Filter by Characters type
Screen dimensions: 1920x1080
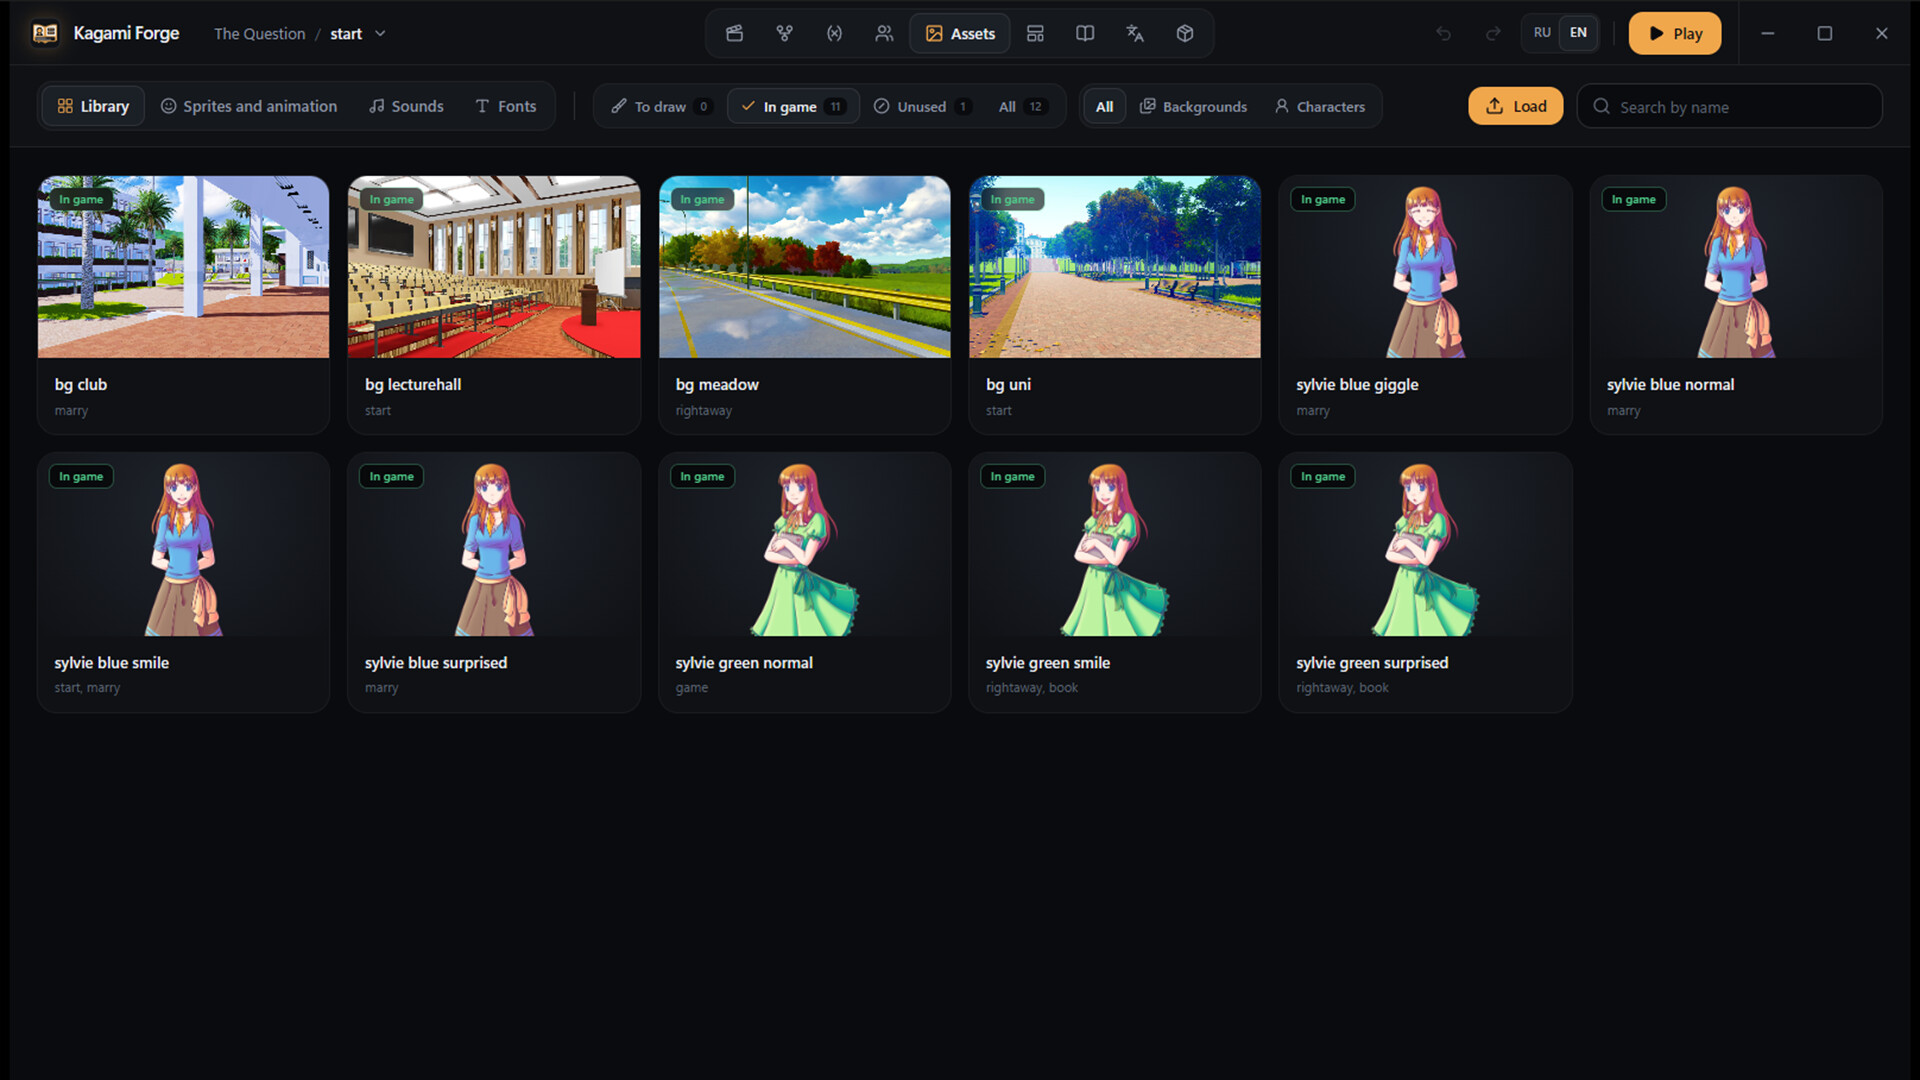click(1320, 106)
